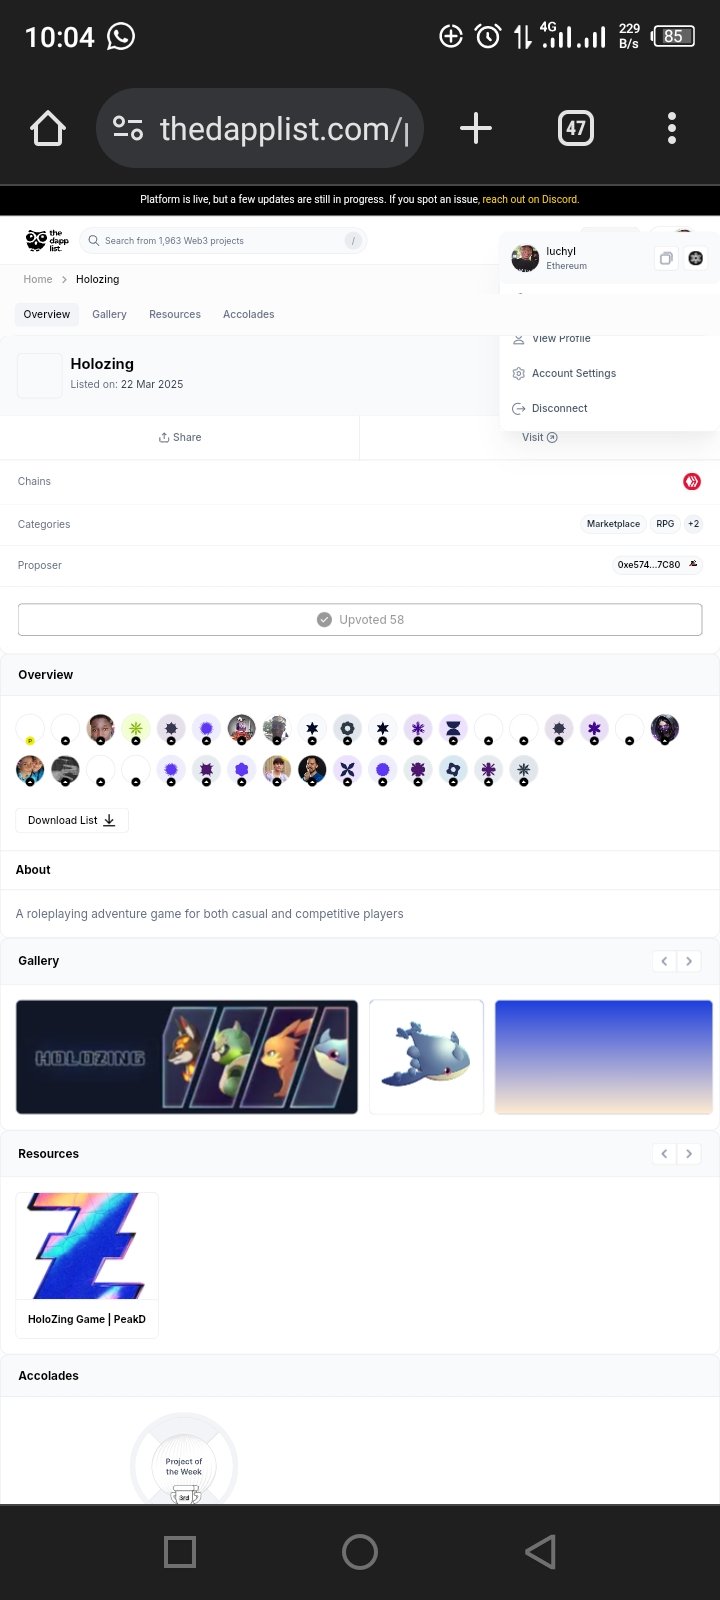Viewport: 720px width, 1600px height.
Task: Click the search Web3 projects field
Action: [x=222, y=241]
